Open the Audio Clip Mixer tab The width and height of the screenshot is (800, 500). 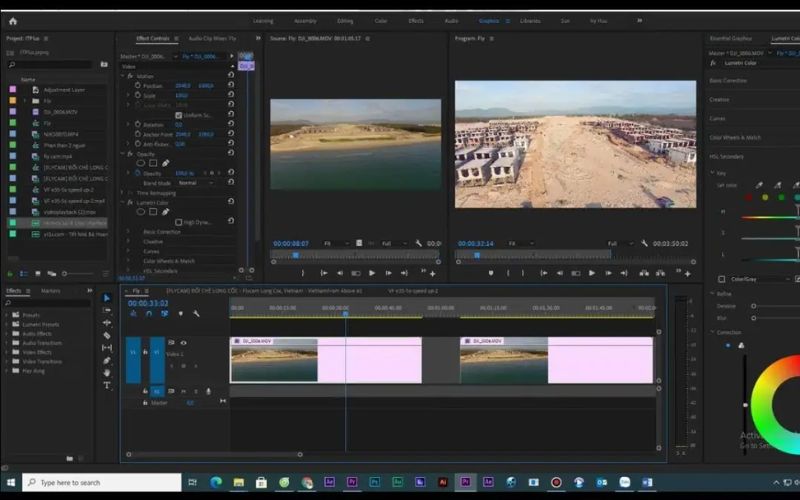tap(212, 38)
